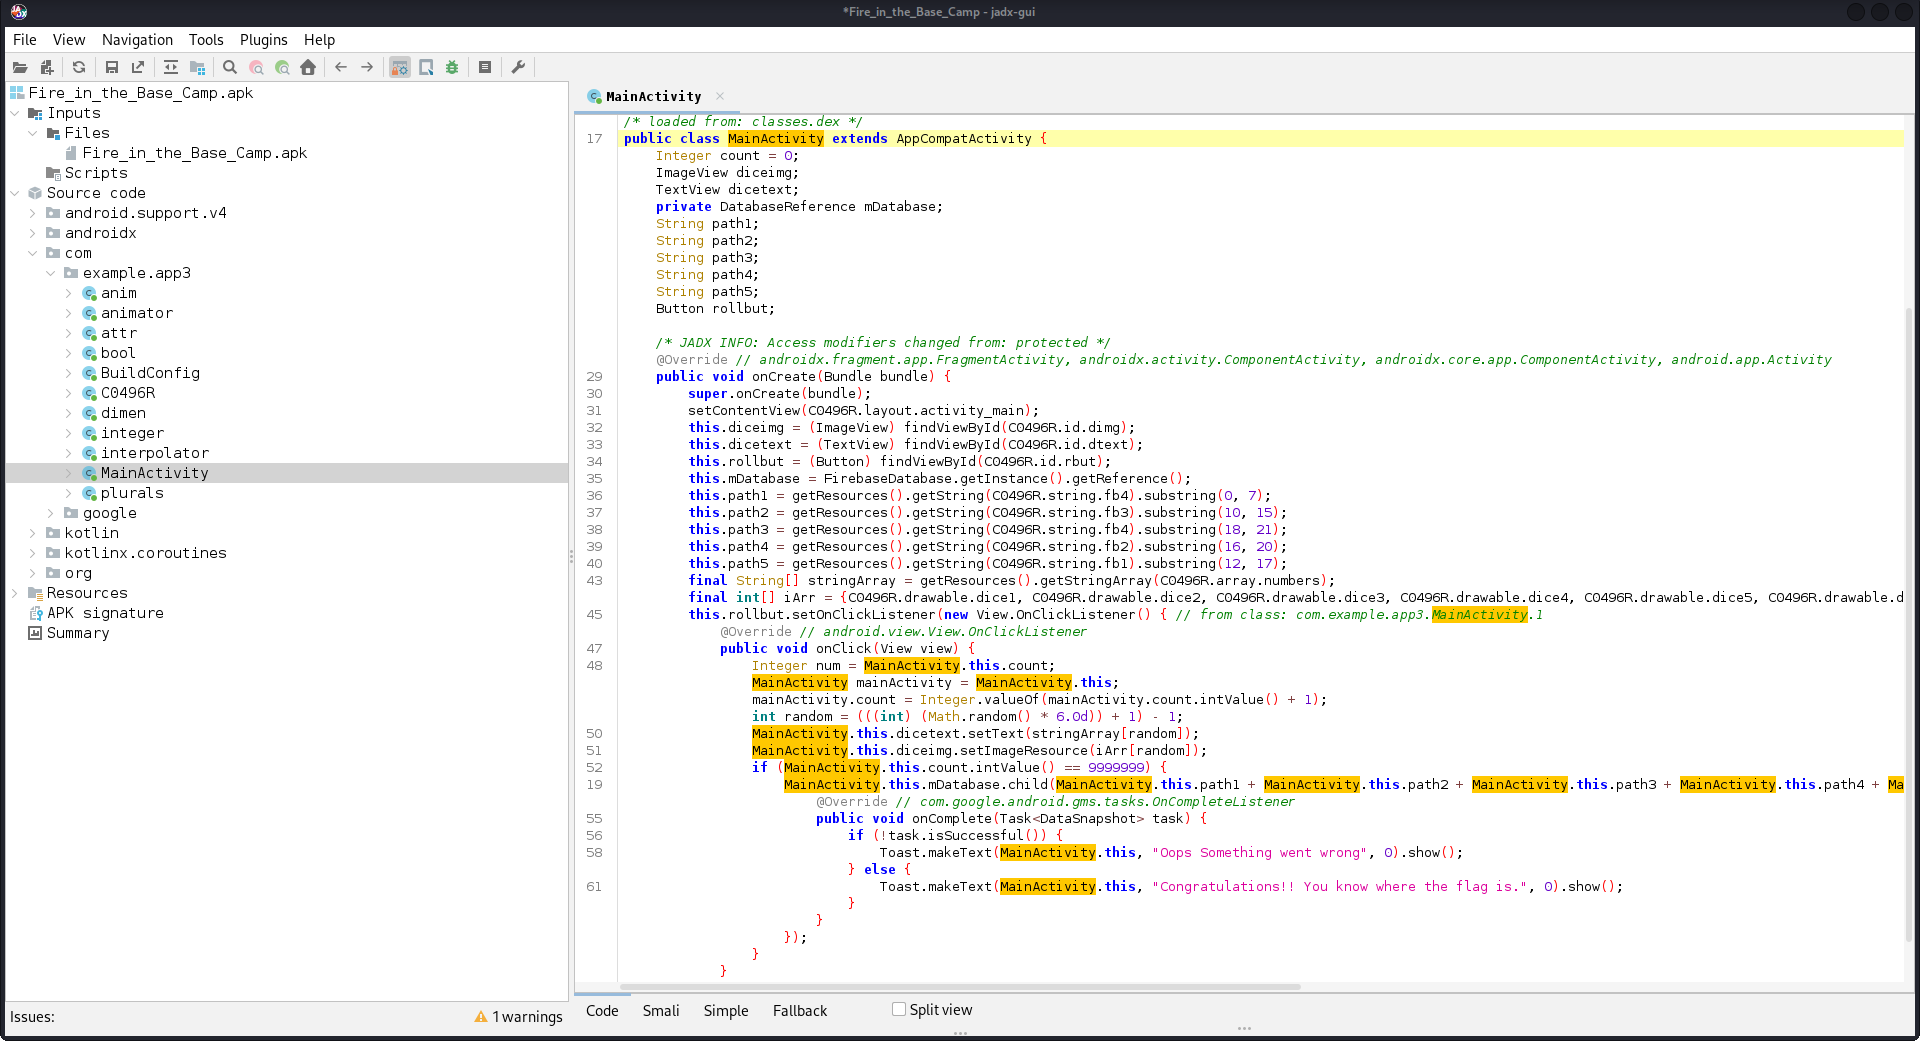Open preferences with the wrench icon
1920x1041 pixels.
pyautogui.click(x=518, y=67)
